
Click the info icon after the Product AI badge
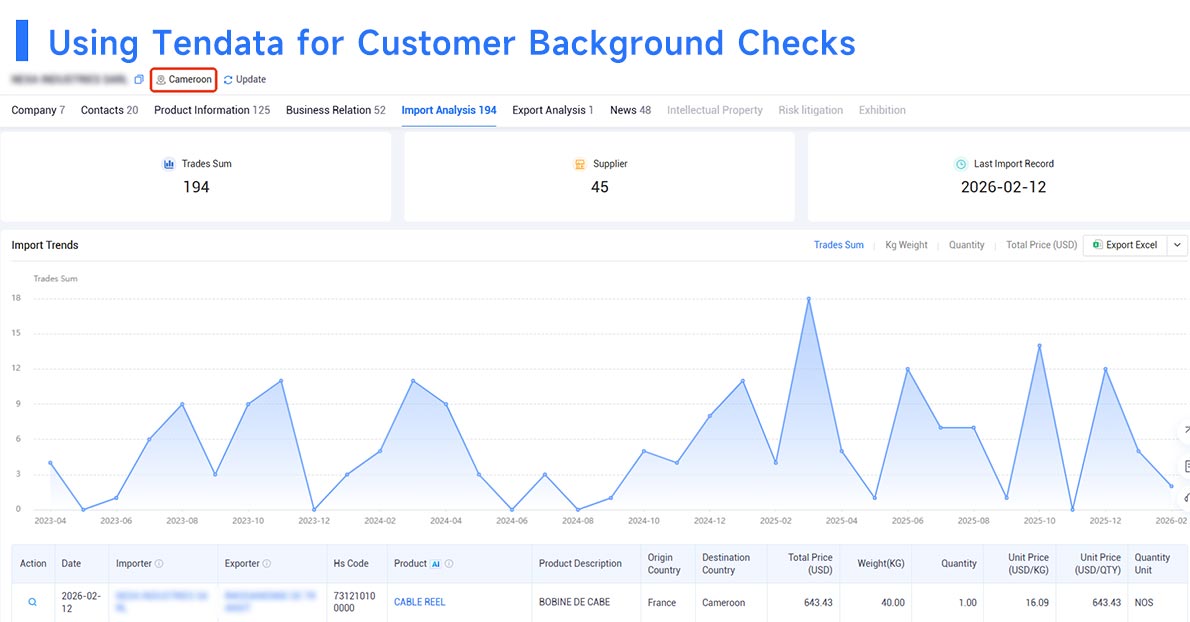point(449,564)
